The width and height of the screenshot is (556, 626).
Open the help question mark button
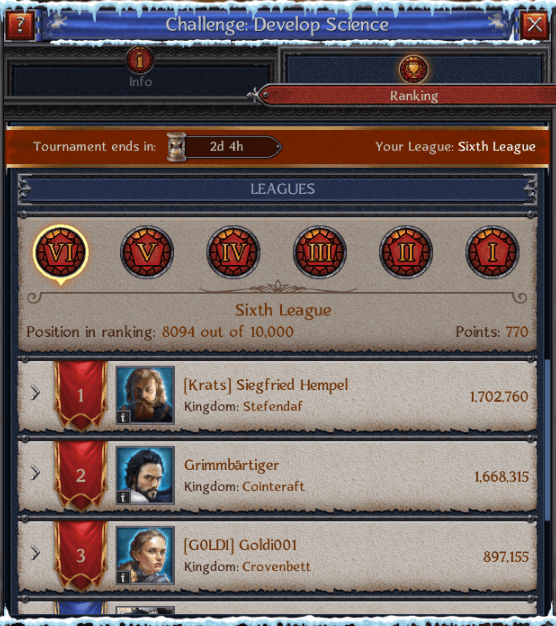coord(19,25)
